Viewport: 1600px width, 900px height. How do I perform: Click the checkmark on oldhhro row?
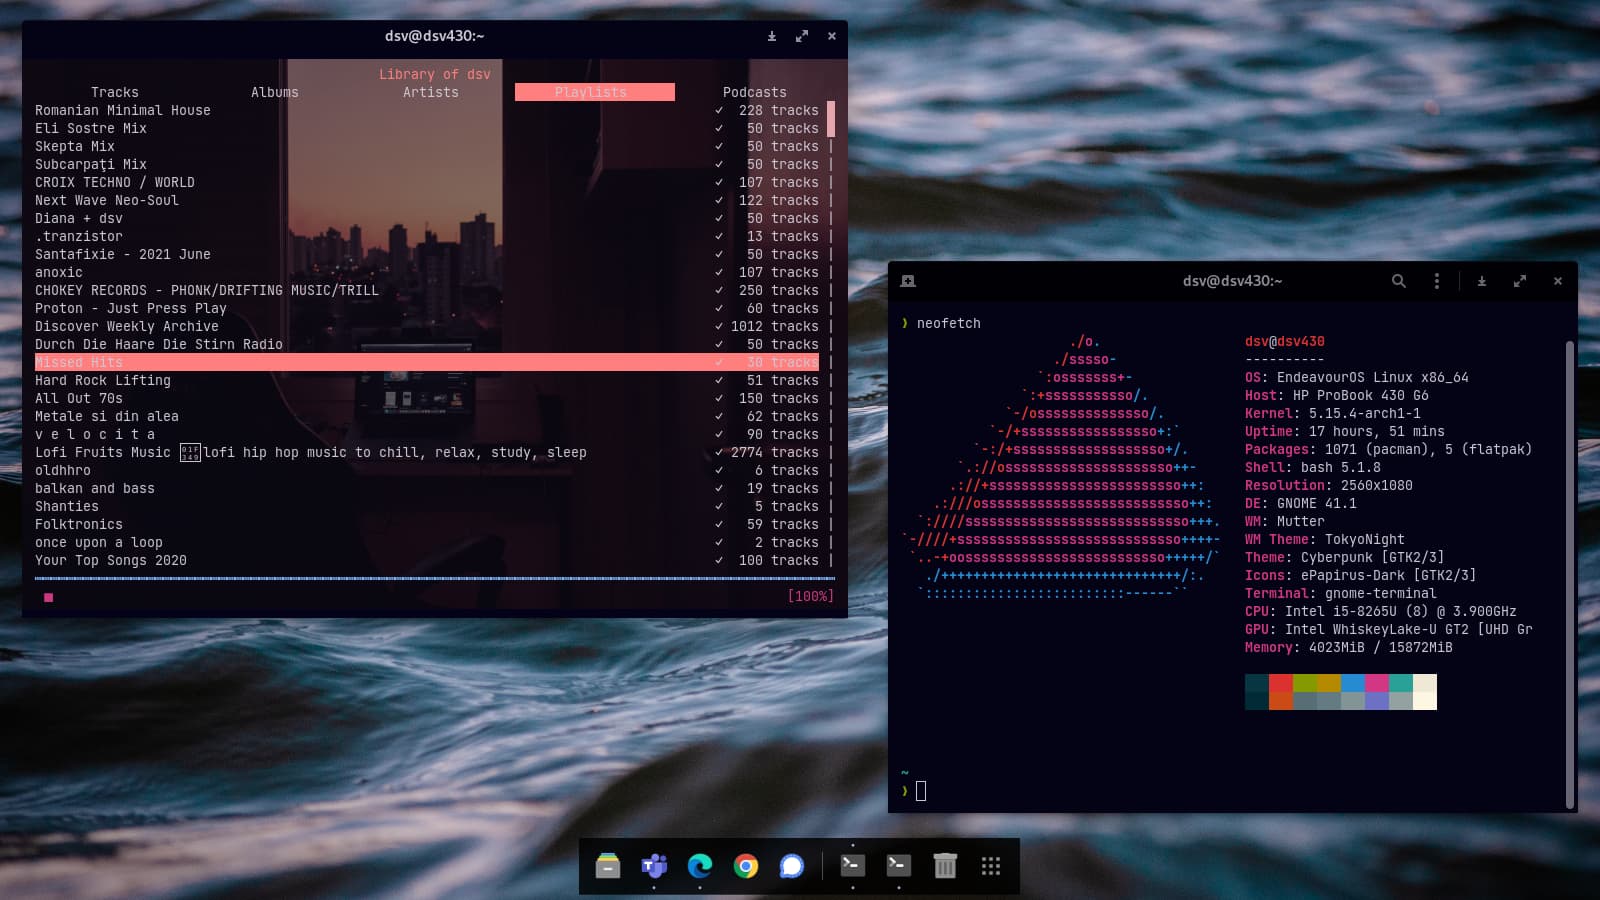(719, 470)
